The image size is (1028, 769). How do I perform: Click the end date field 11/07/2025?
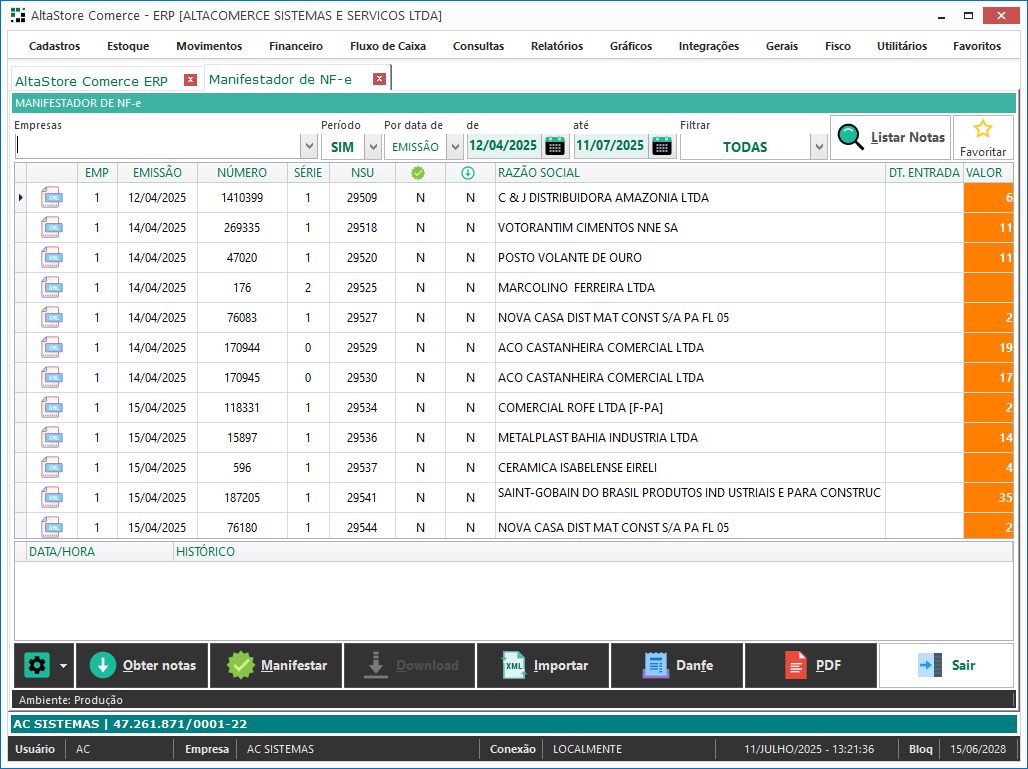click(611, 146)
